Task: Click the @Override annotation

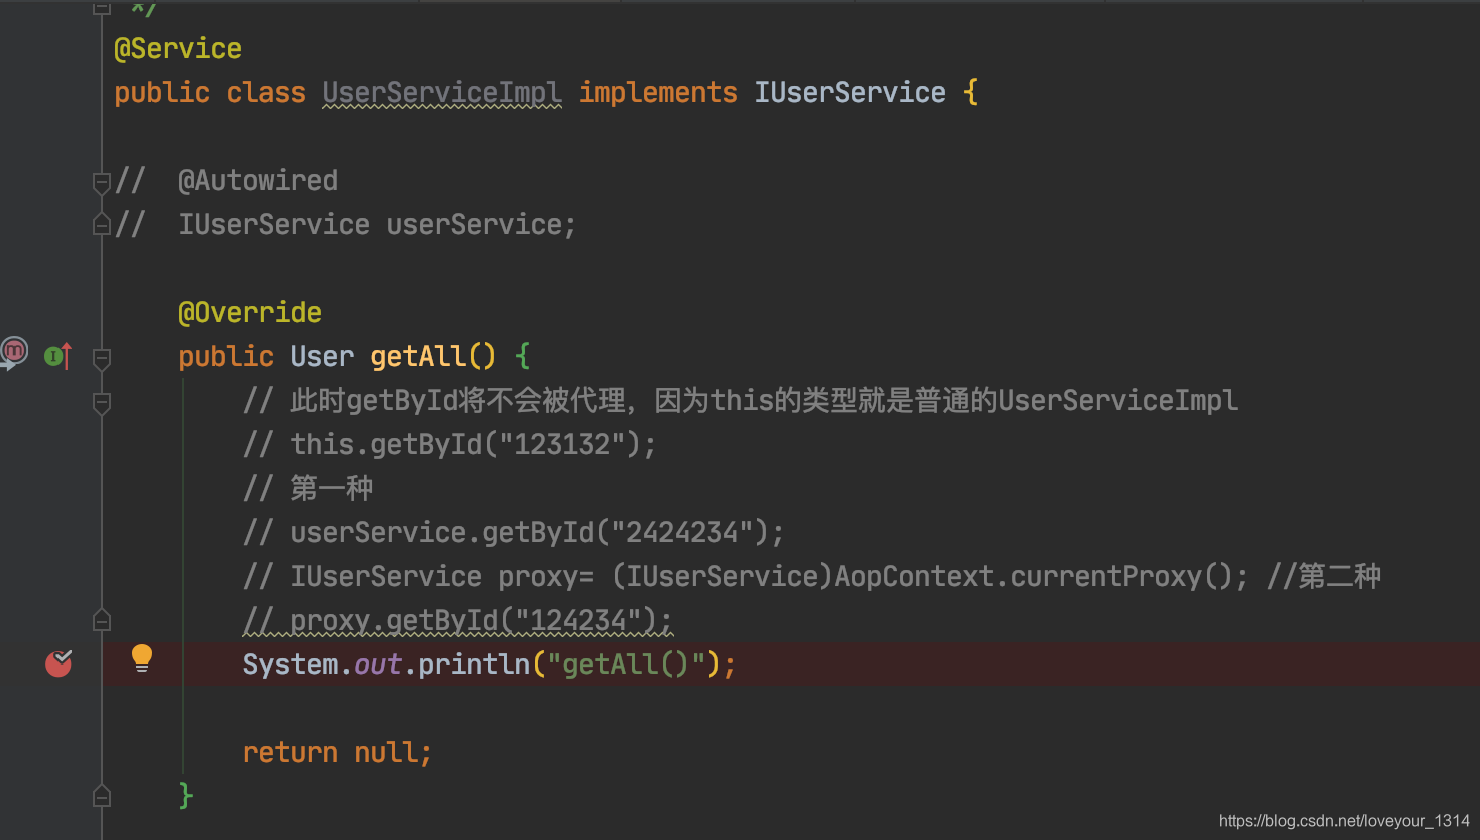Action: (x=250, y=312)
